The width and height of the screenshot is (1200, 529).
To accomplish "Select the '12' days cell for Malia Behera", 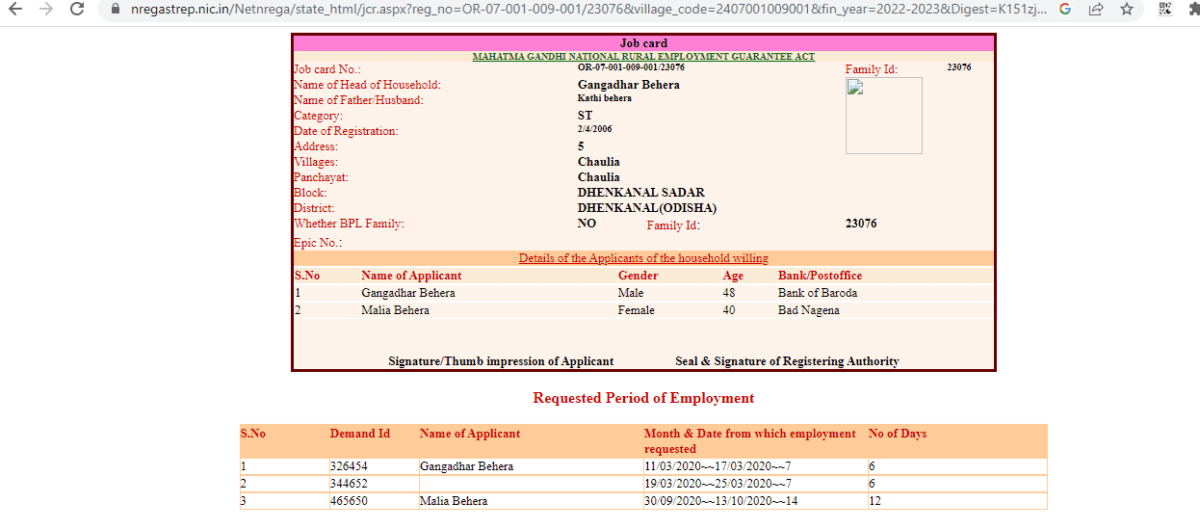I will (876, 501).
